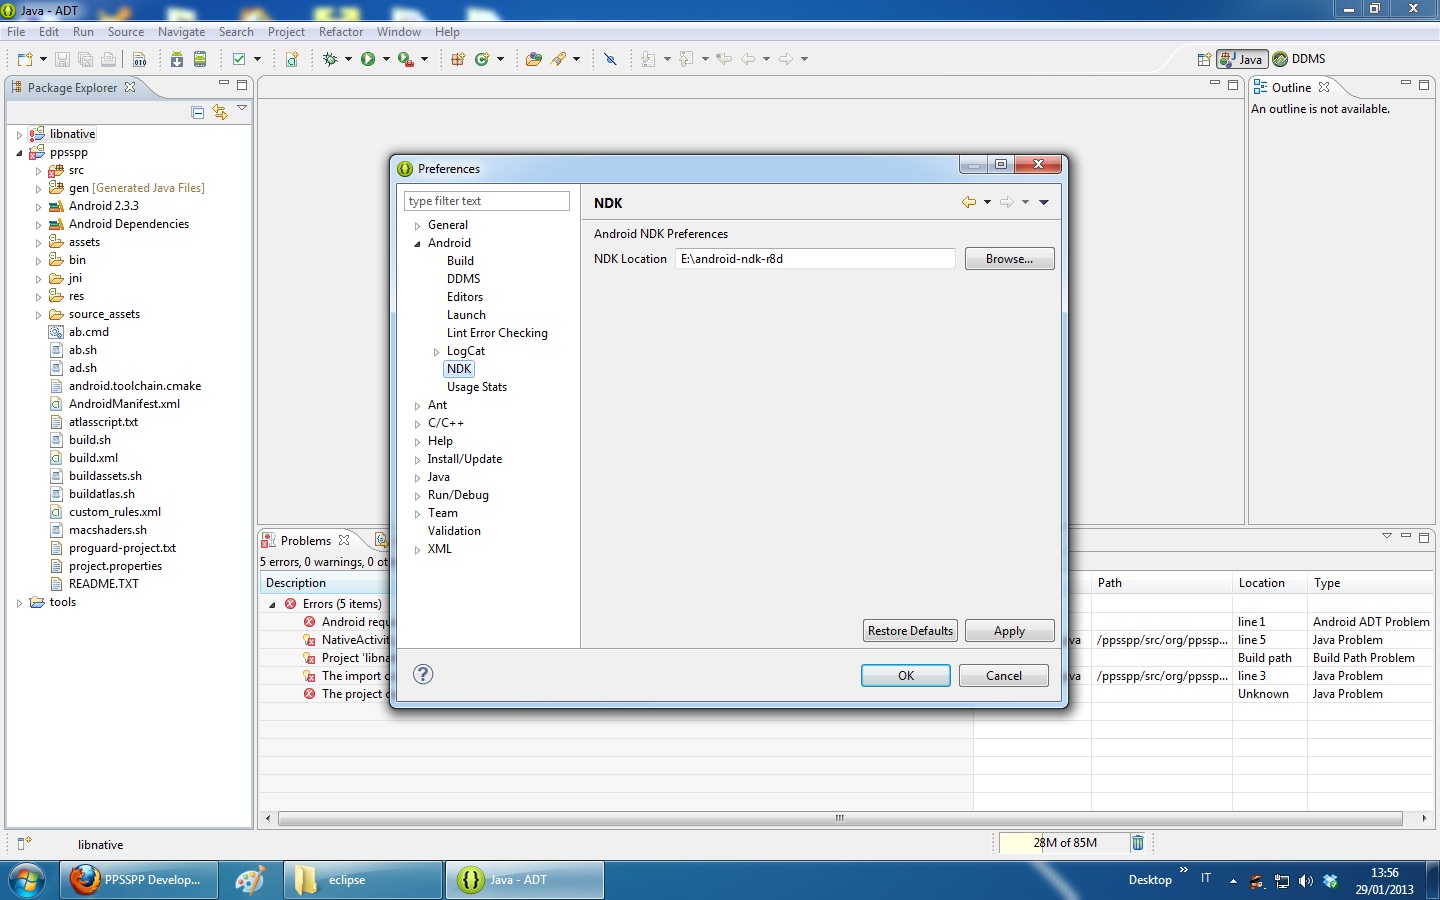Screen dimensions: 1440x900
Task: Open the Firefox PPSSPP taskbar button
Action: tap(140, 880)
